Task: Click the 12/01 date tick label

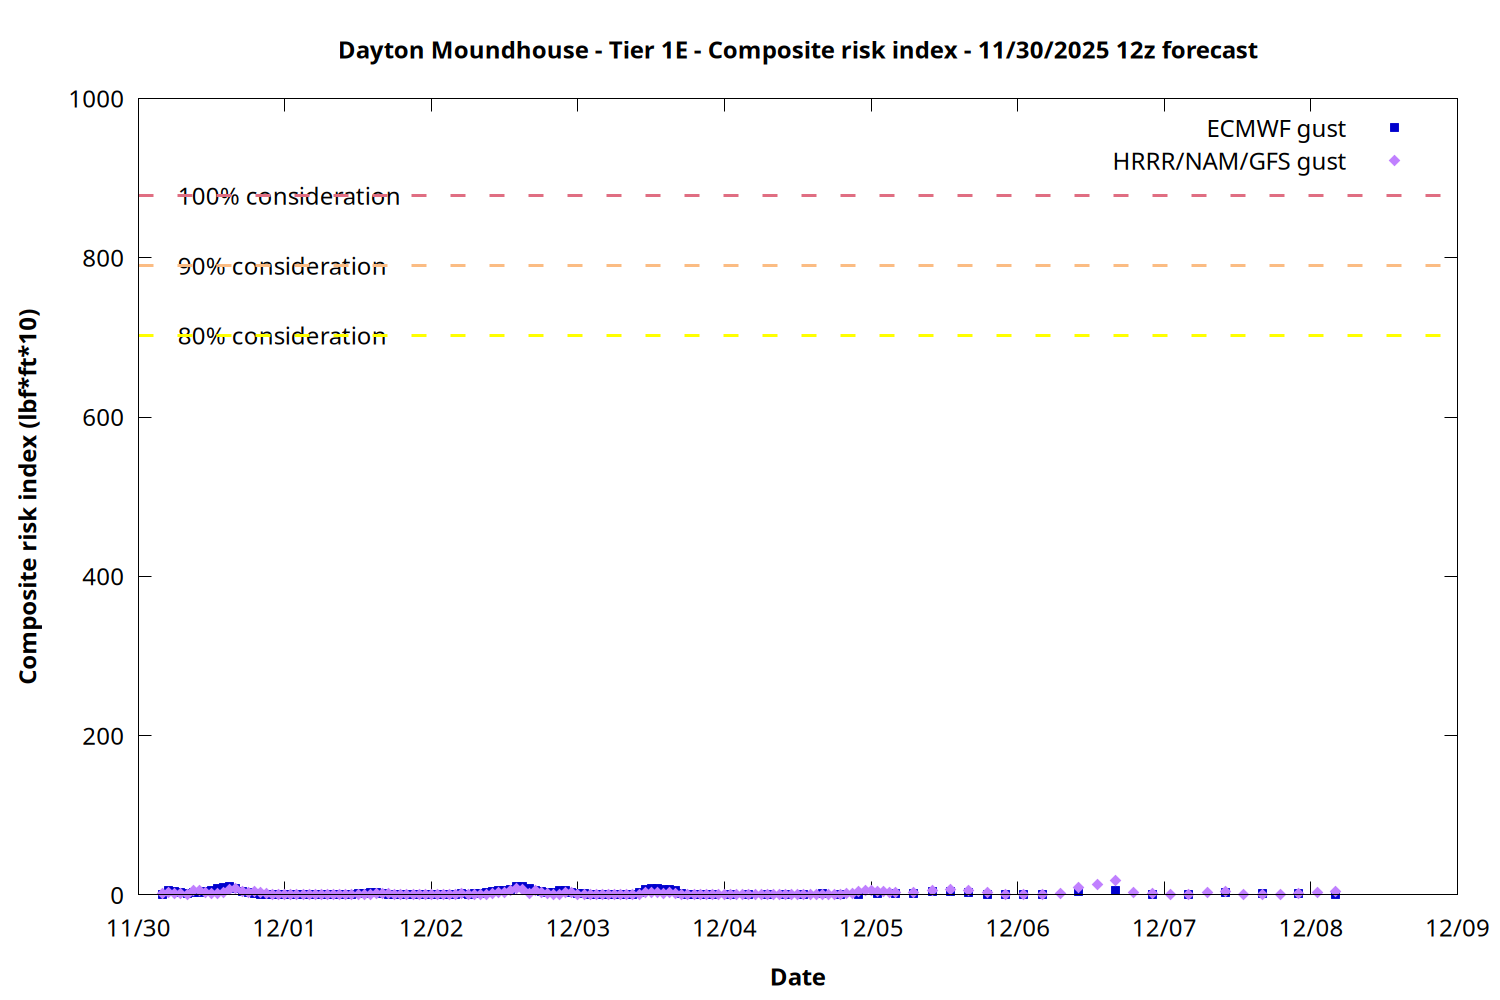Action: (x=284, y=928)
